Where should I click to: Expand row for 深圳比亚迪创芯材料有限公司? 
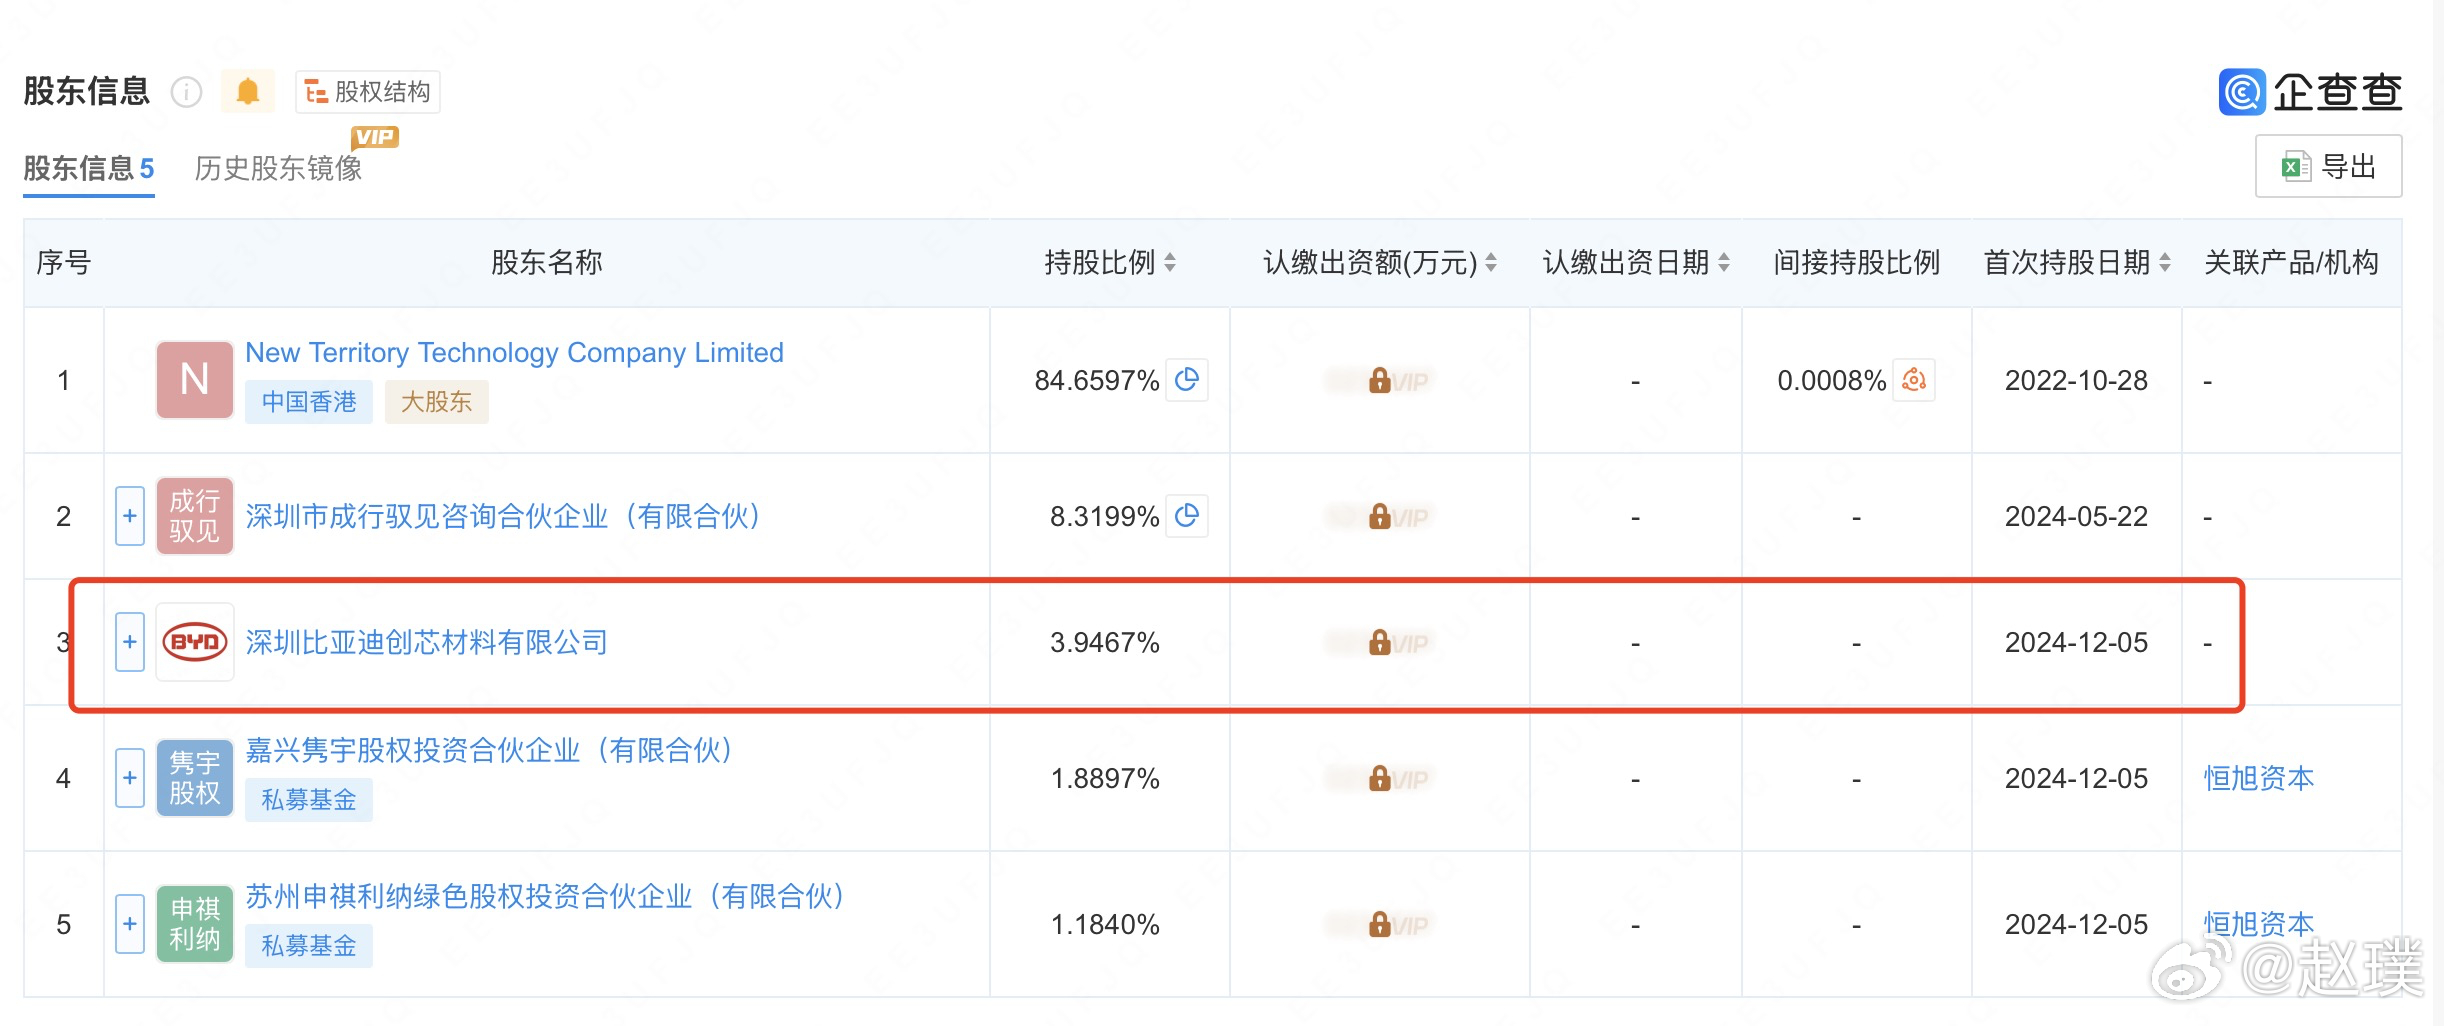(x=130, y=642)
